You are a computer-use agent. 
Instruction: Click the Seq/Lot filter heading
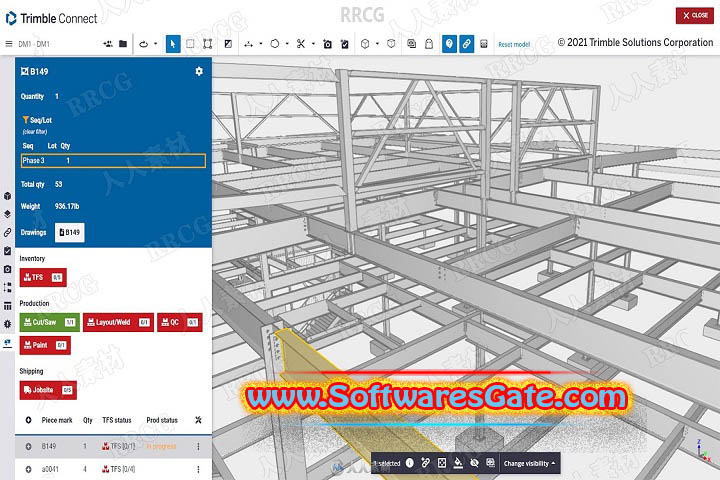[x=37, y=120]
